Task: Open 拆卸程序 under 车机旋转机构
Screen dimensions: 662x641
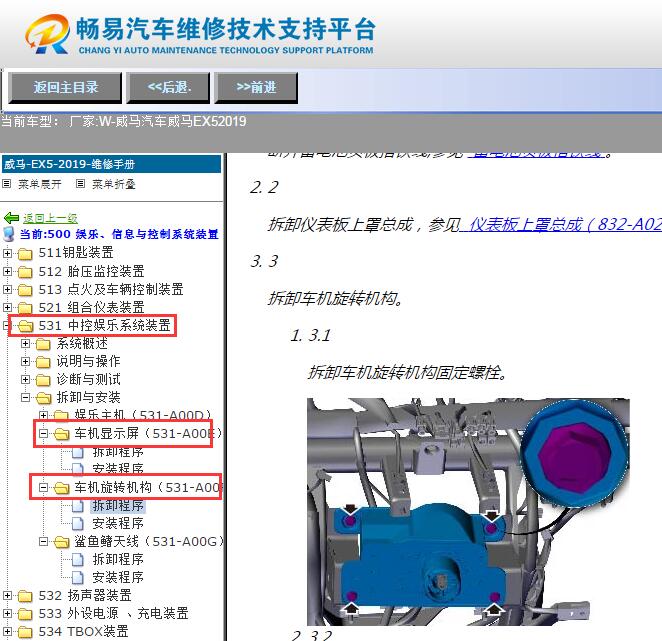Action: click(118, 506)
